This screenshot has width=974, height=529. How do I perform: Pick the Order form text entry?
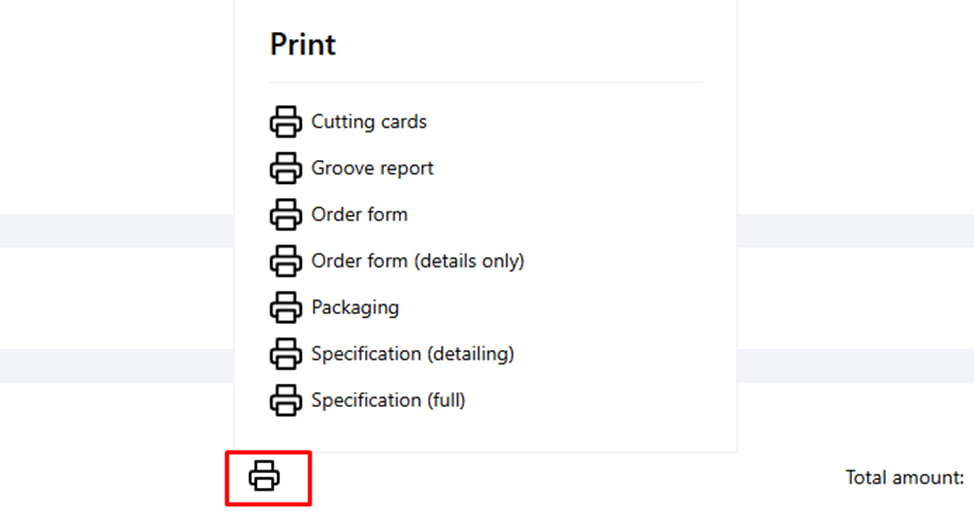tap(359, 214)
